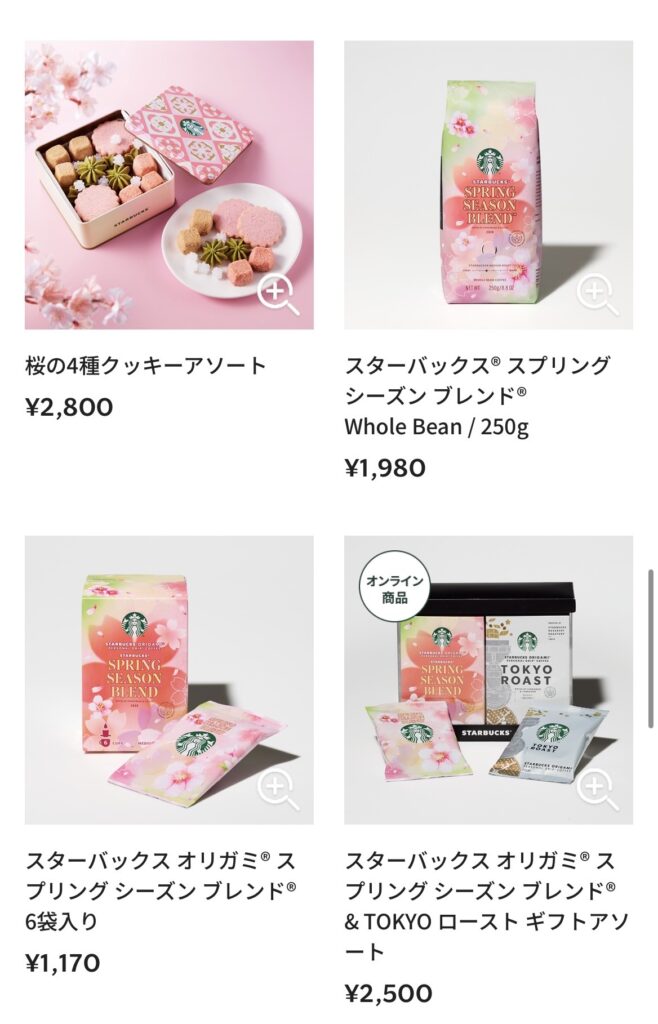
Task: Open スプリング シーズン ブレンド Whole Bean / 250g link
Action: tap(477, 396)
